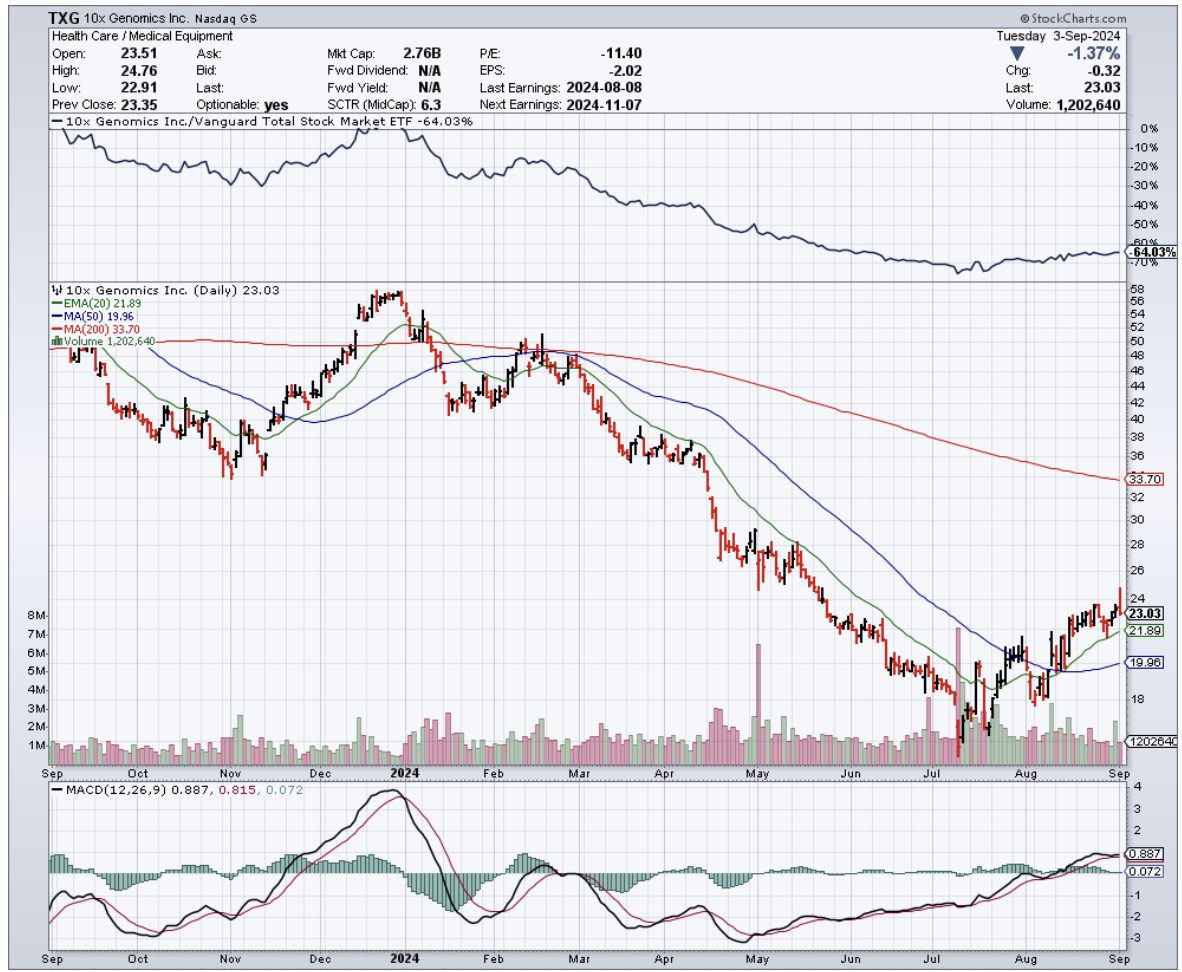Click the blue 19.96 axis price tag
Viewport: 1182px width, 972px height.
click(1143, 662)
